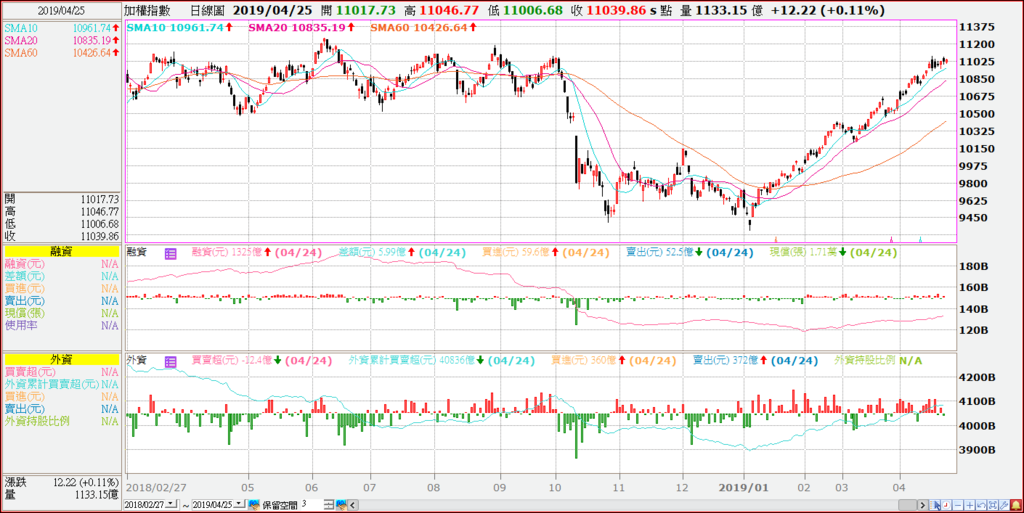Screen dimensions: 1024x513
Task: Click 收 11039.86 row in left panel
Action: (x=61, y=236)
